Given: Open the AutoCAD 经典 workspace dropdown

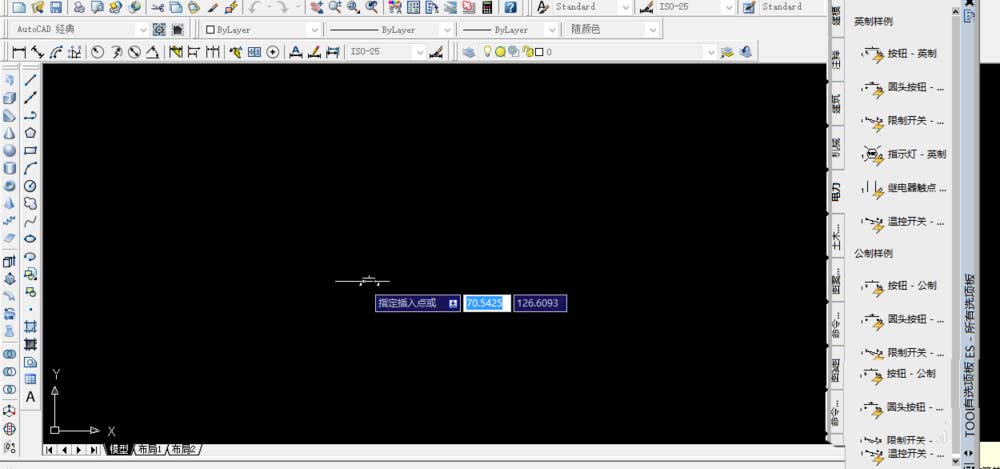Looking at the screenshot, I should (143, 29).
